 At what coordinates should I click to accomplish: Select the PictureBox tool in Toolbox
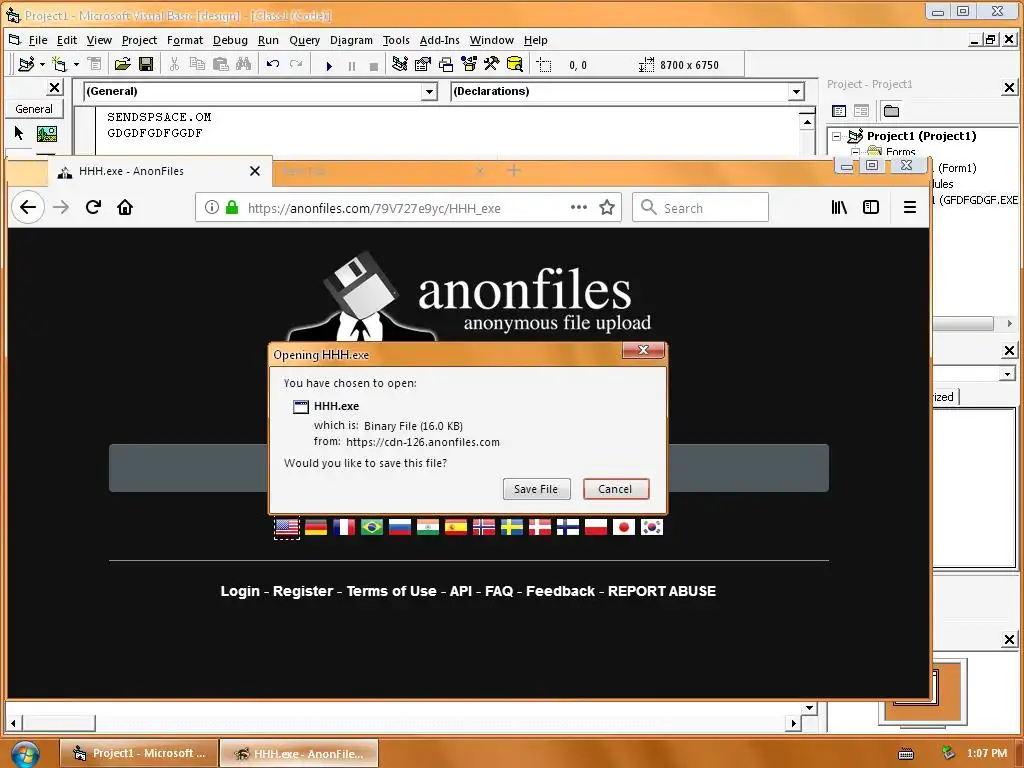pyautogui.click(x=46, y=133)
